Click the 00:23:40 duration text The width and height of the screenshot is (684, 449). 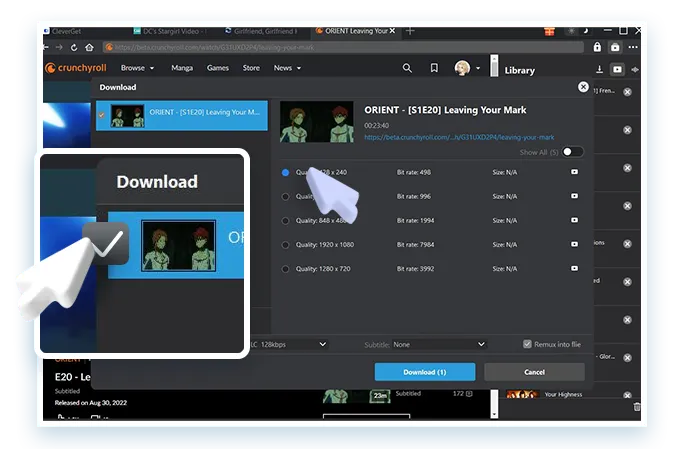tap(376, 125)
